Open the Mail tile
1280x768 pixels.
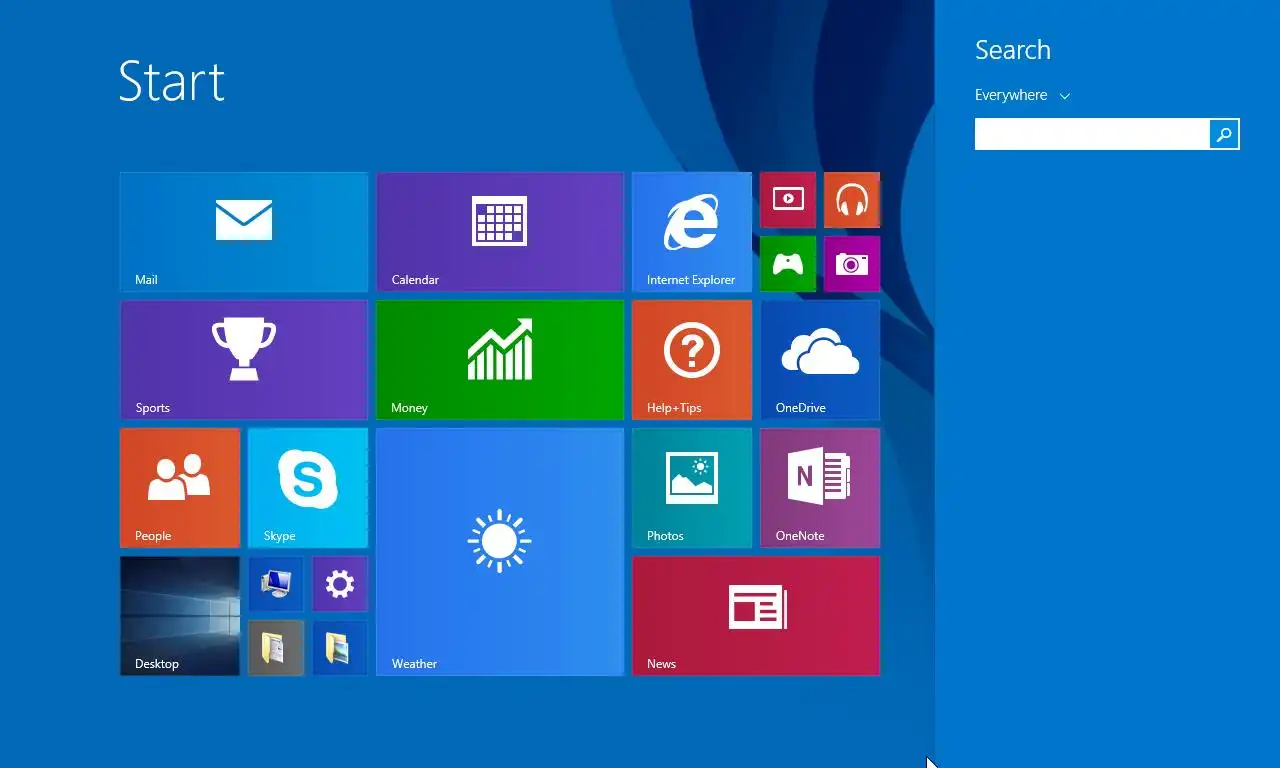[x=244, y=232]
